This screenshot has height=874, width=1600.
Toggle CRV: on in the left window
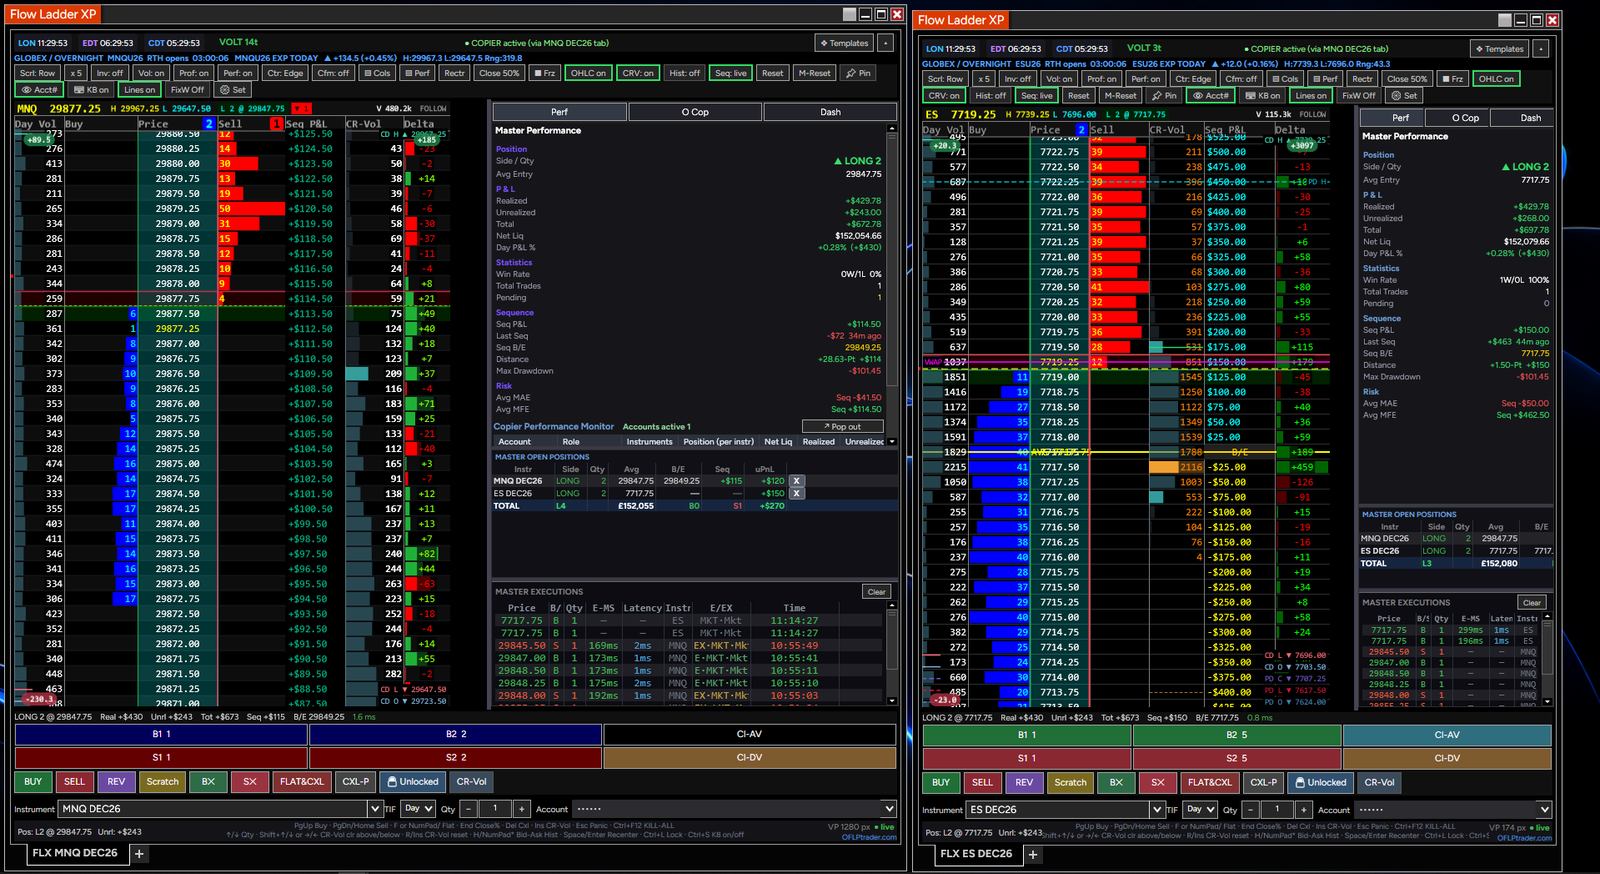pos(638,73)
